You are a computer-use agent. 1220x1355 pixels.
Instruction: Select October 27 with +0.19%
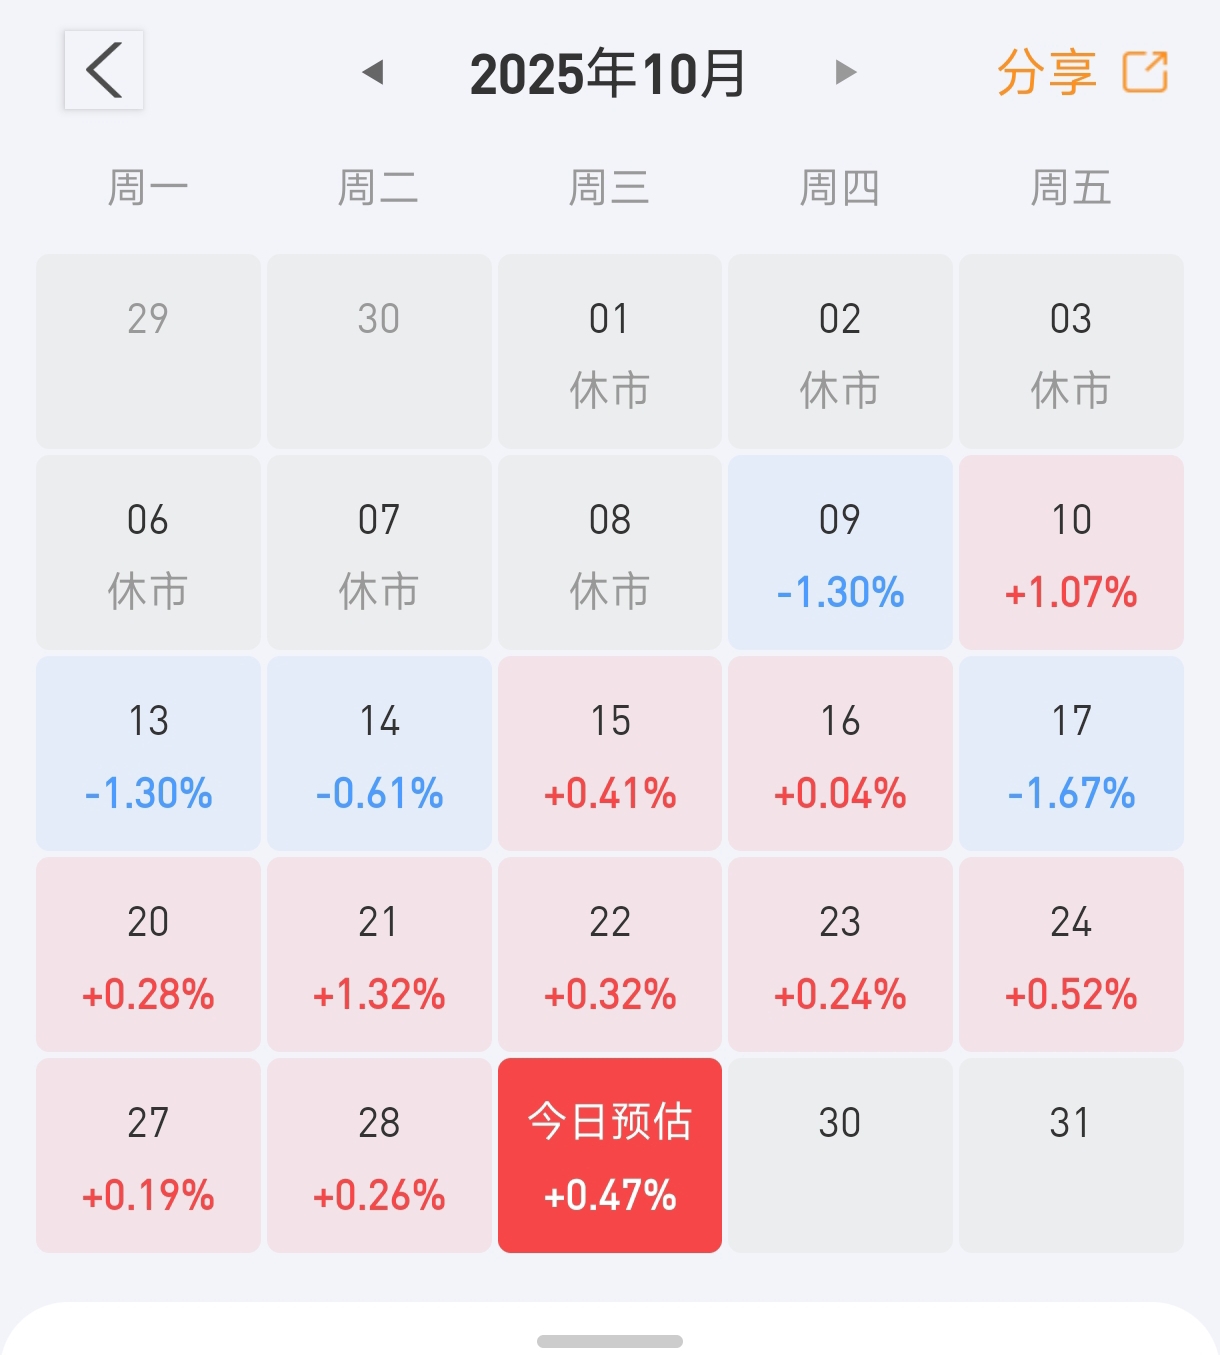[x=148, y=1155]
